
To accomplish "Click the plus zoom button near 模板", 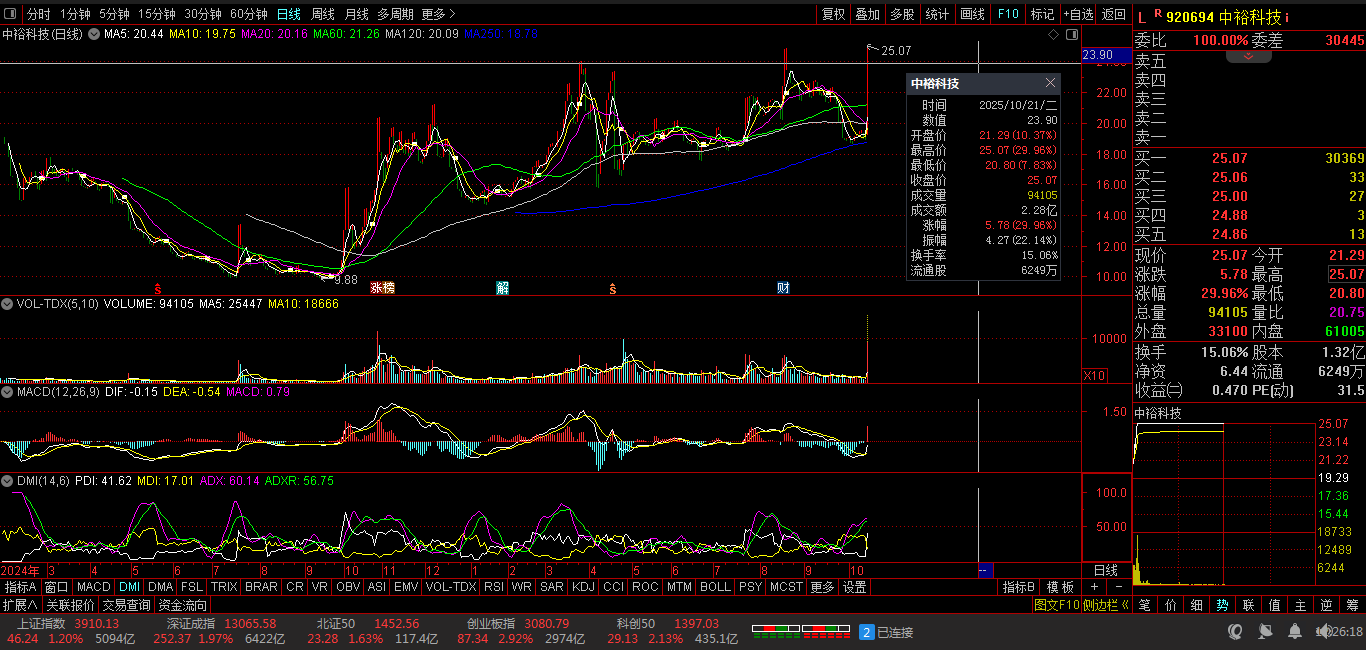I will 1094,587.
